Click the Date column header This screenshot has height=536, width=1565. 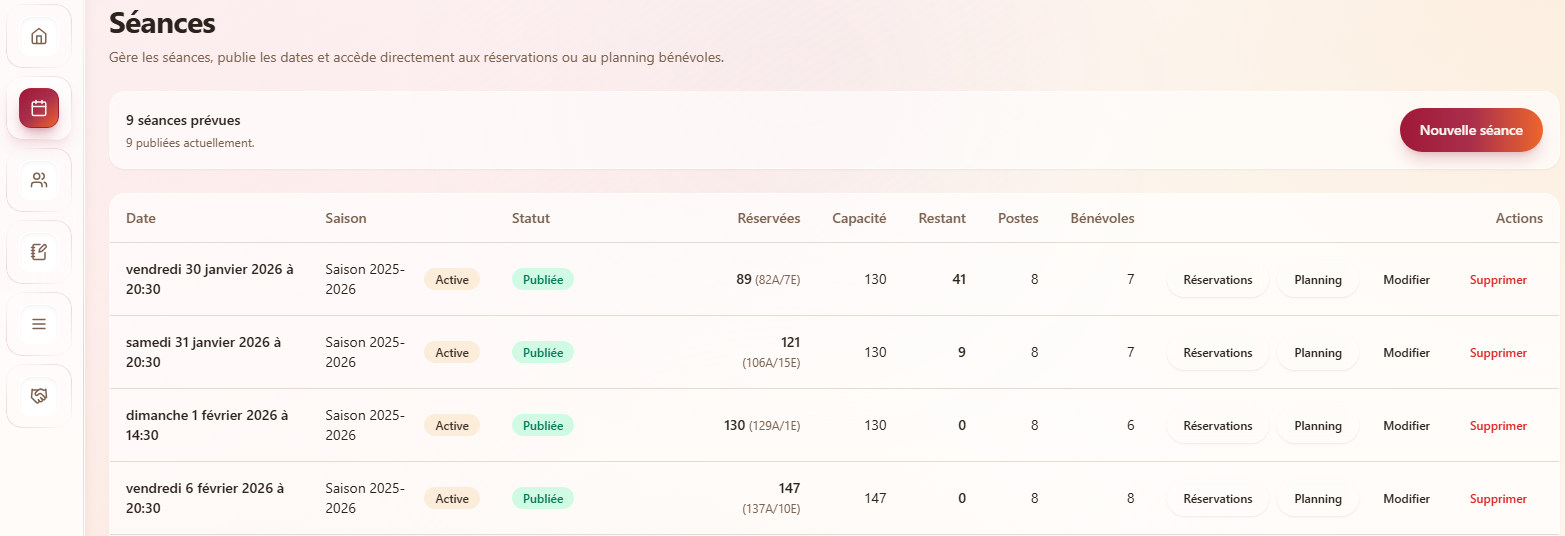point(141,218)
